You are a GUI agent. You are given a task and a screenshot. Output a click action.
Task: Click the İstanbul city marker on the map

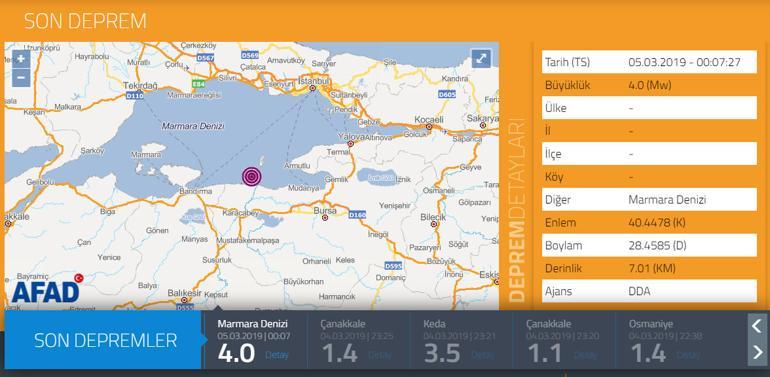[x=312, y=89]
